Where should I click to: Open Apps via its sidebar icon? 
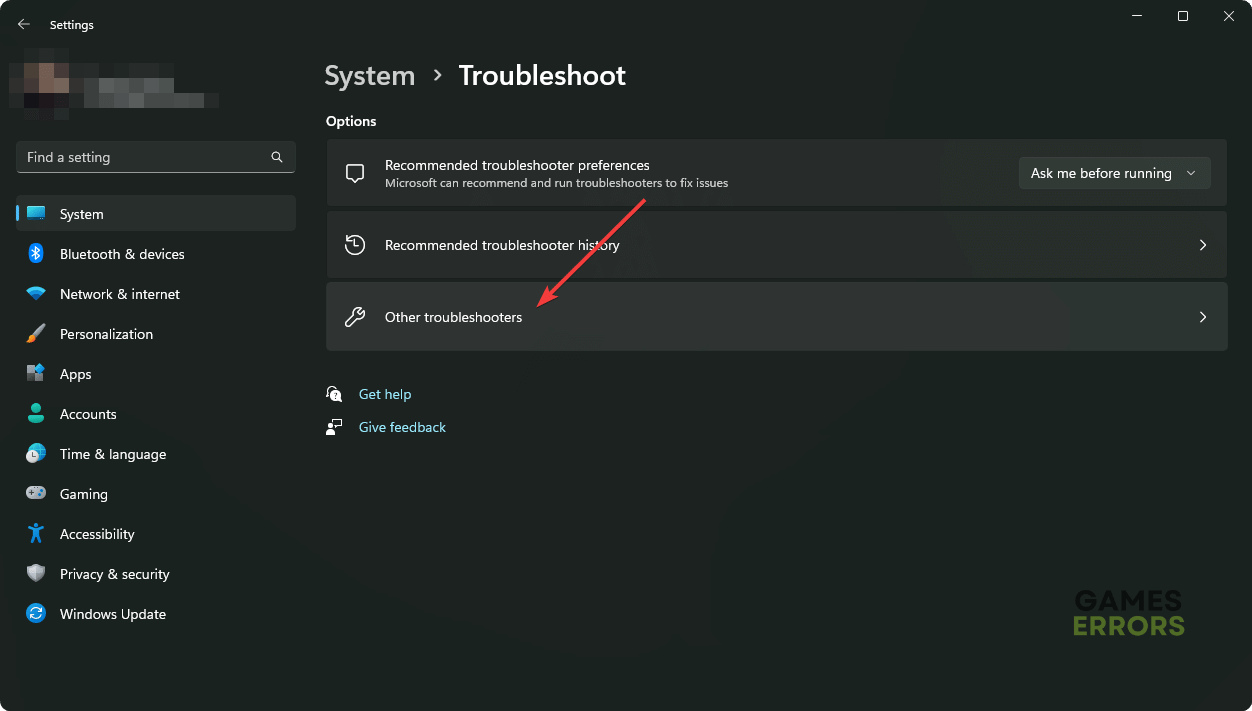(36, 374)
